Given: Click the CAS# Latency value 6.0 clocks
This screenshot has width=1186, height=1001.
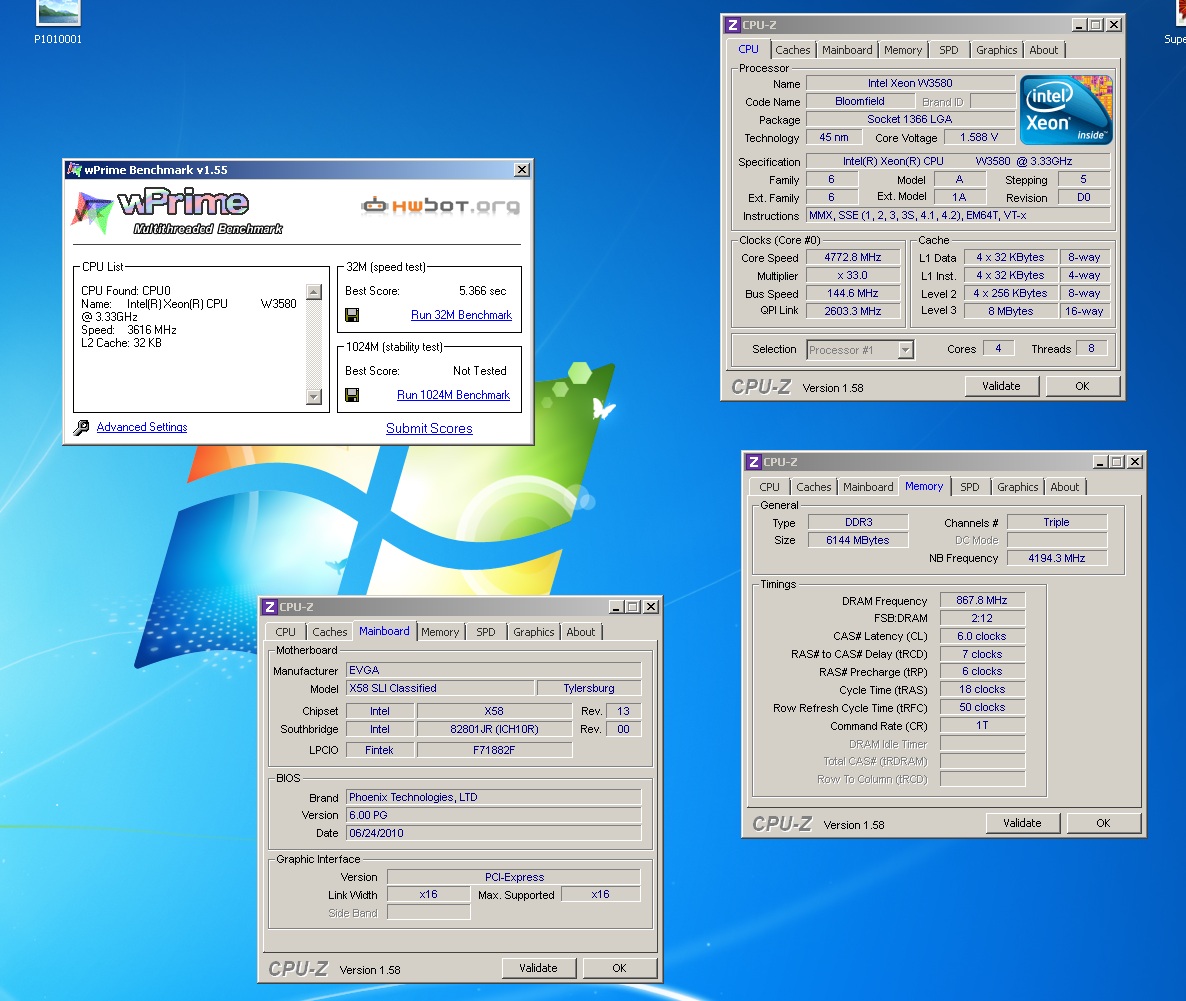Looking at the screenshot, I should (982, 636).
